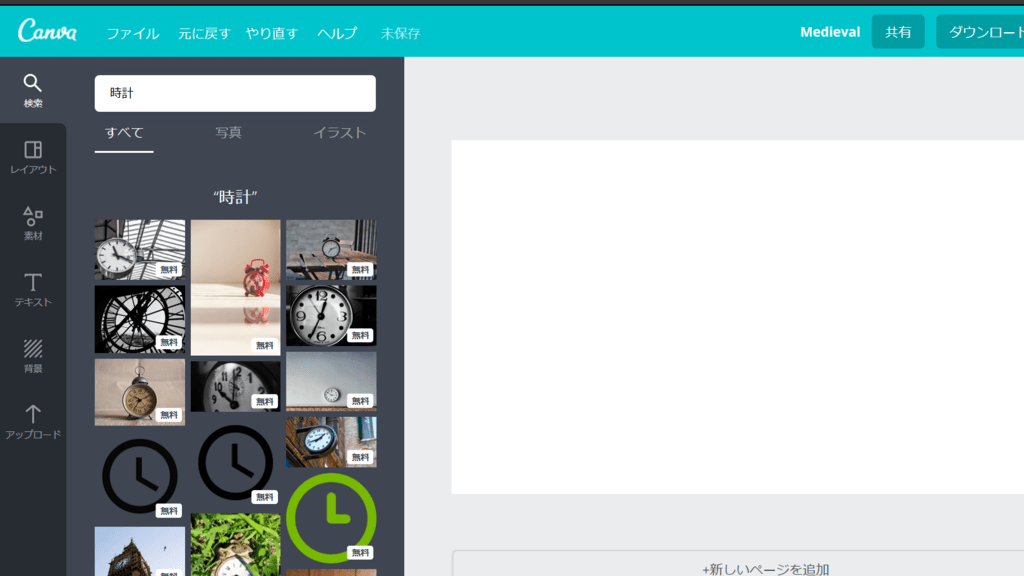This screenshot has height=576, width=1024.
Task: Click the 未保存 status text
Action: [x=400, y=33]
